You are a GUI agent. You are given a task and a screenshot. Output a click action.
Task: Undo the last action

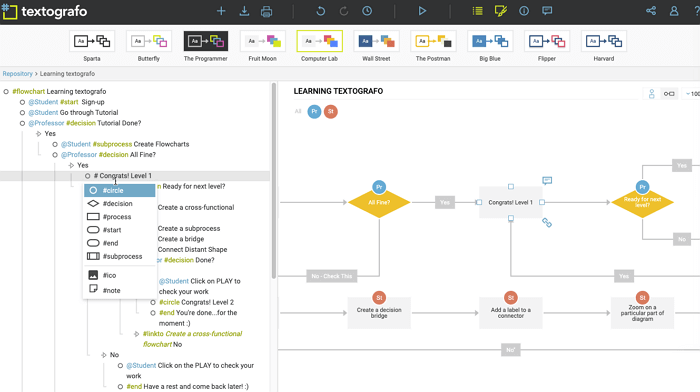click(x=321, y=11)
